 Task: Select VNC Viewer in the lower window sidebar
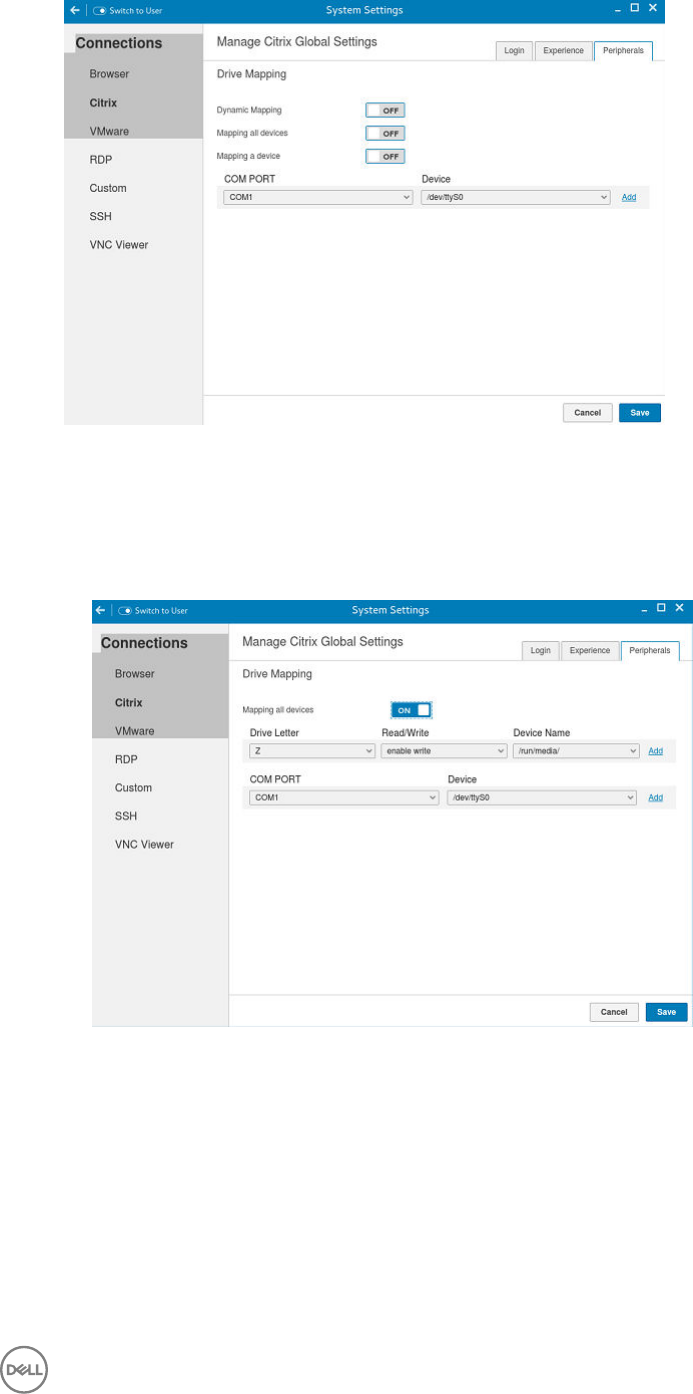click(x=144, y=844)
